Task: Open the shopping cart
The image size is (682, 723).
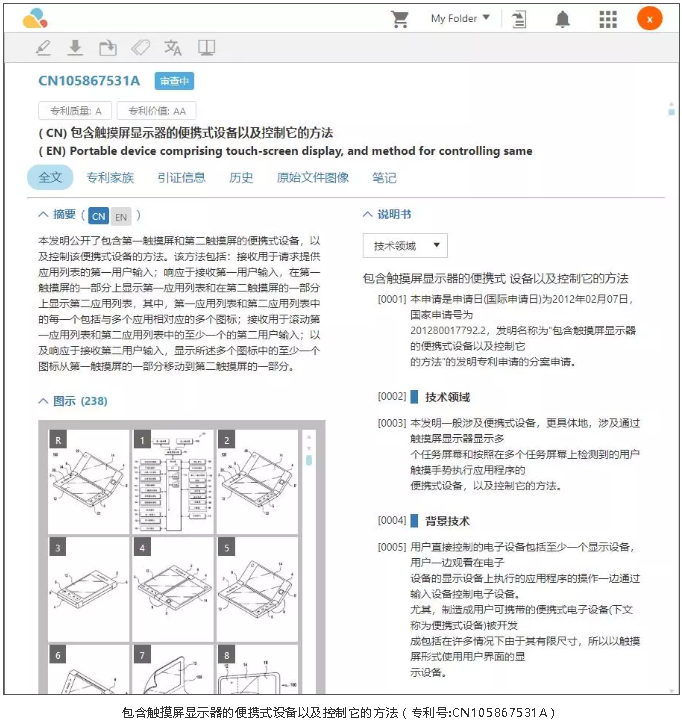Action: click(400, 19)
